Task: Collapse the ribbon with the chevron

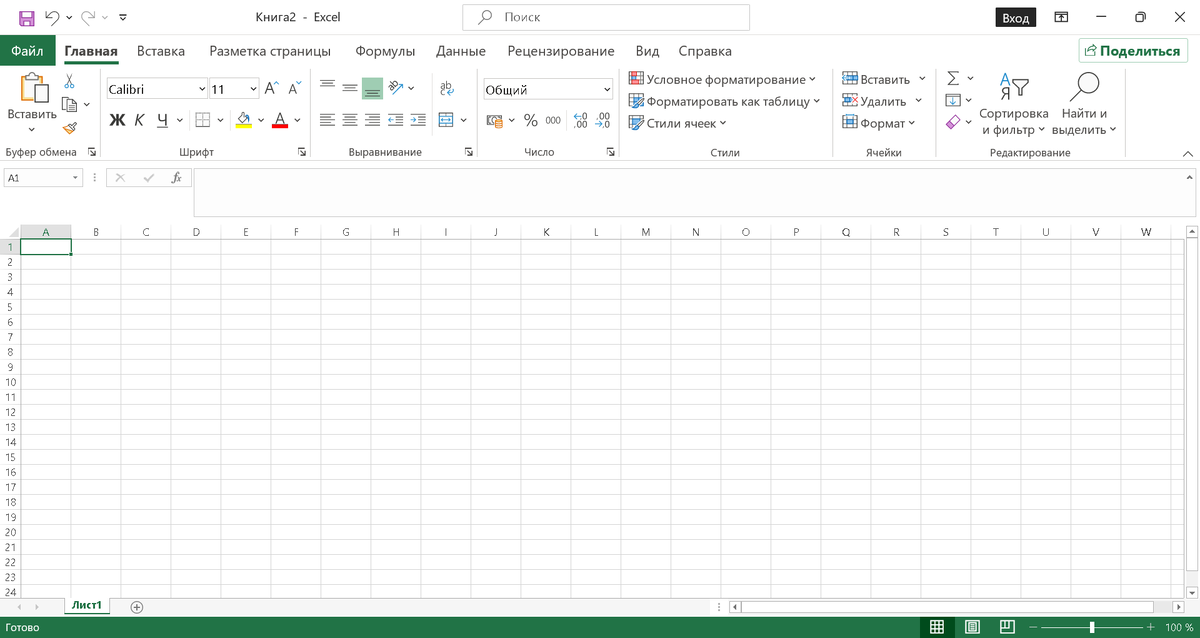Action: click(x=1188, y=153)
